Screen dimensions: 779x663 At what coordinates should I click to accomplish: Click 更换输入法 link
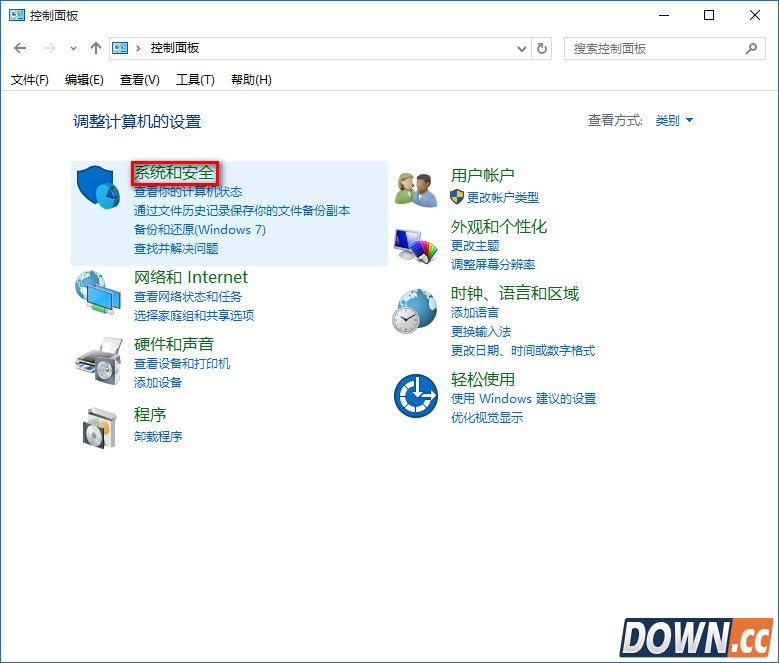click(481, 331)
